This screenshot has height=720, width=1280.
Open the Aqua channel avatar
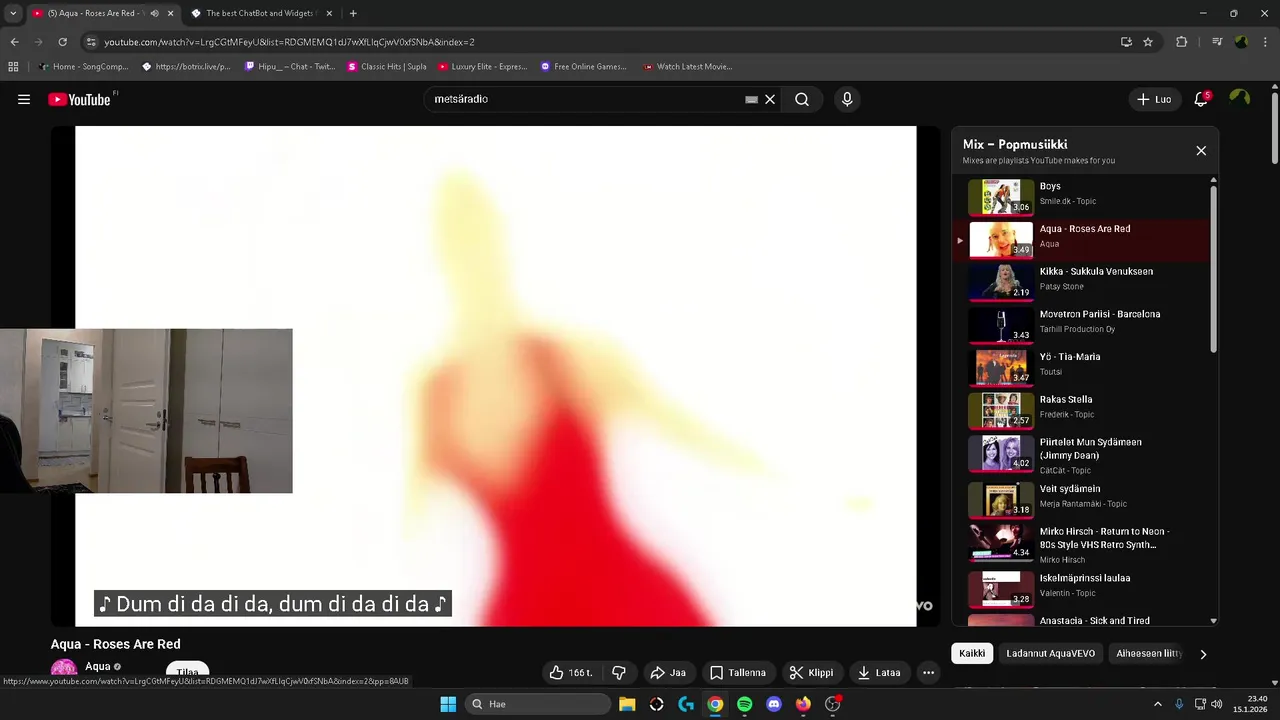click(x=64, y=672)
